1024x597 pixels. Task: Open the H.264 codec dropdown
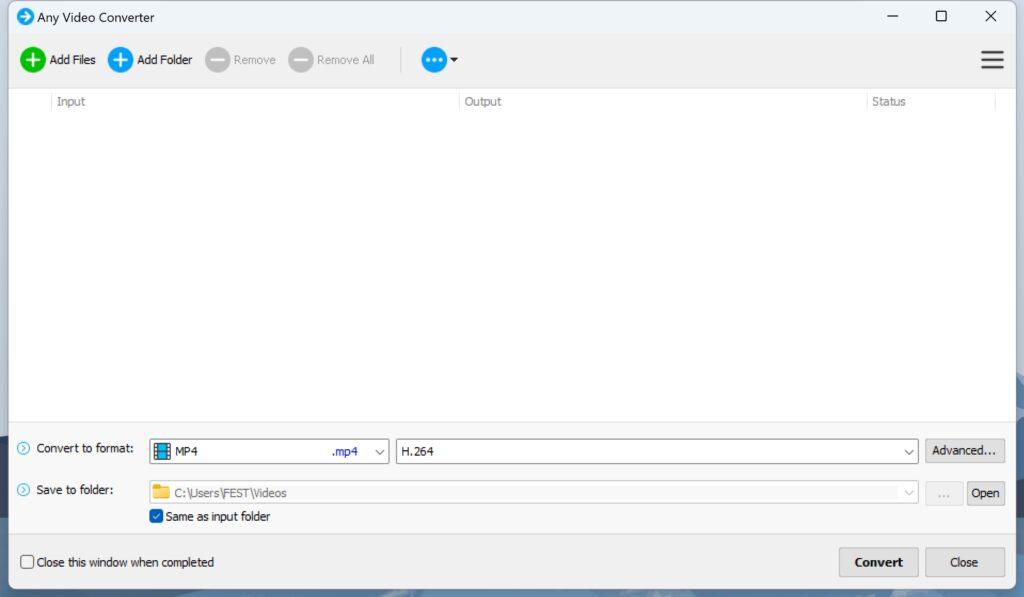(657, 451)
